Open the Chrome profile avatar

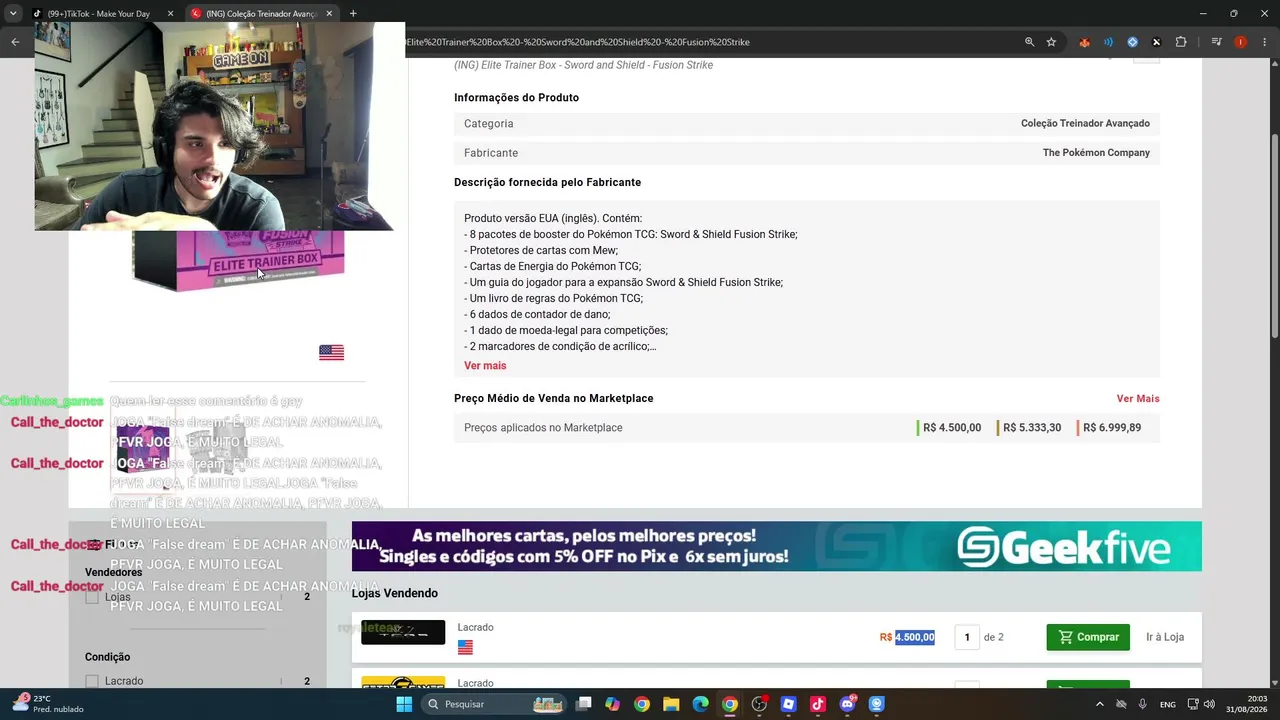(1240, 42)
